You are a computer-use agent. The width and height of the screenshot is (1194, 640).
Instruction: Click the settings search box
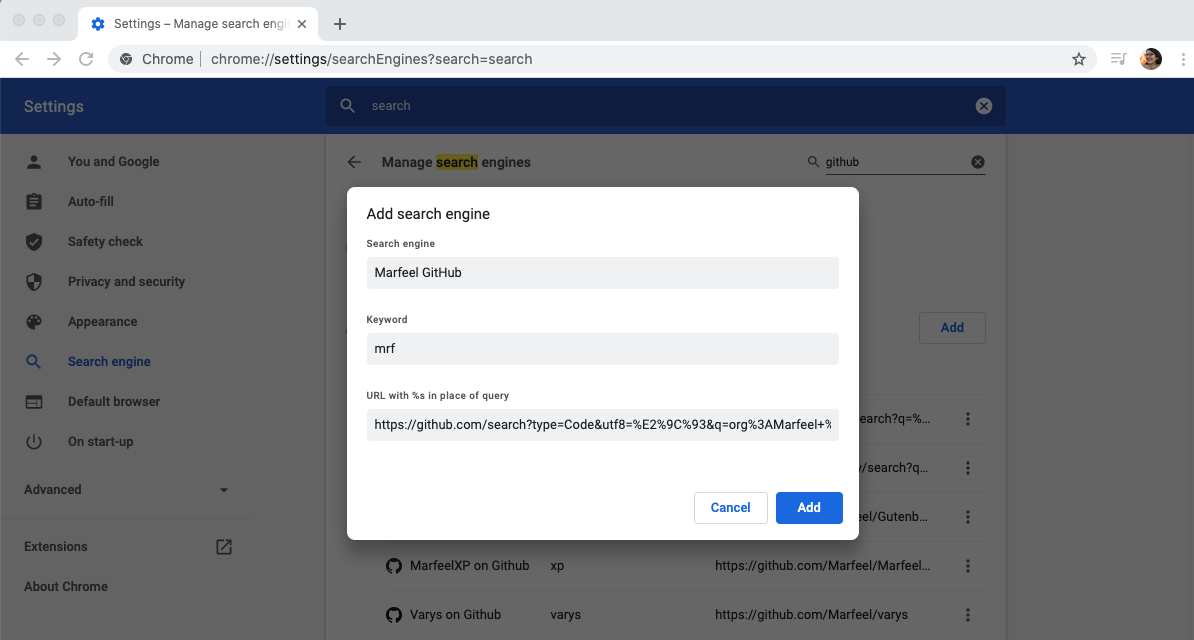[666, 106]
